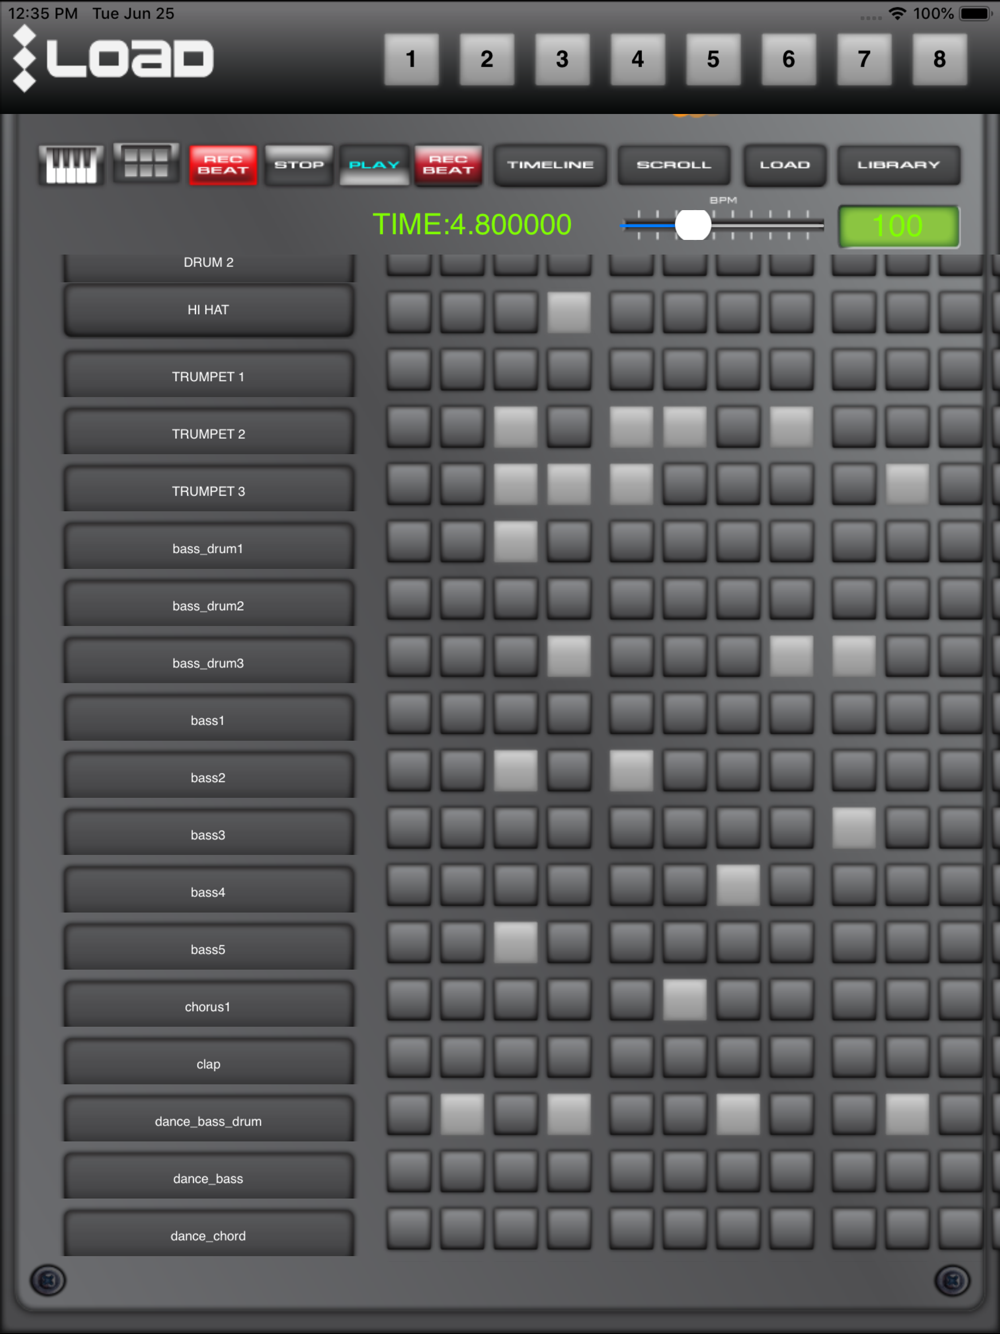The width and height of the screenshot is (1000, 1334).
Task: Enable bass1 step 5
Action: point(632,713)
